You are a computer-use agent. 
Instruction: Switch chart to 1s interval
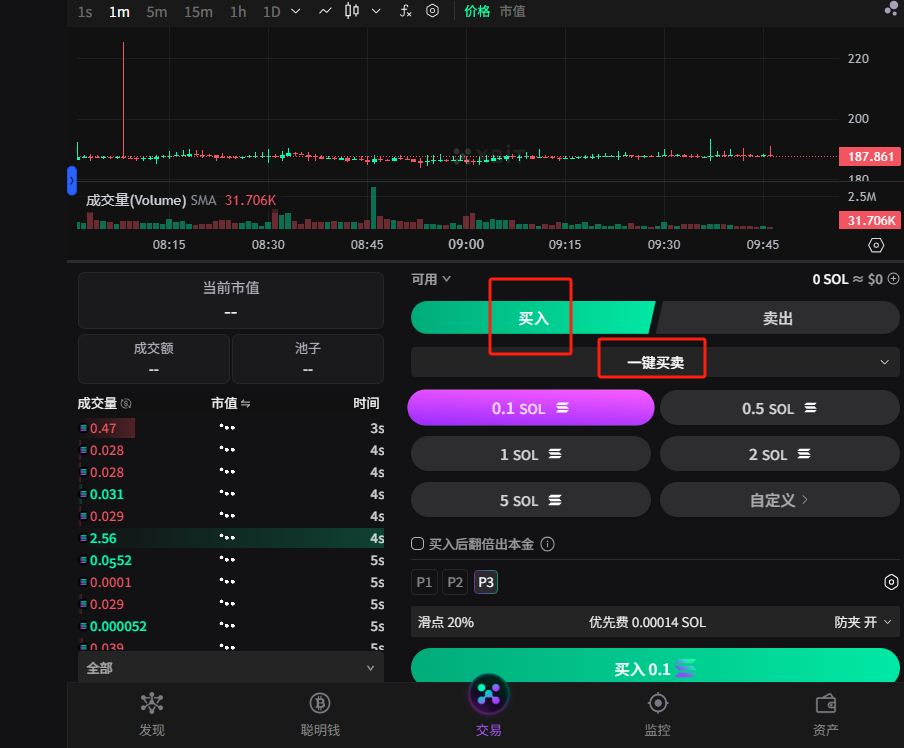85,12
